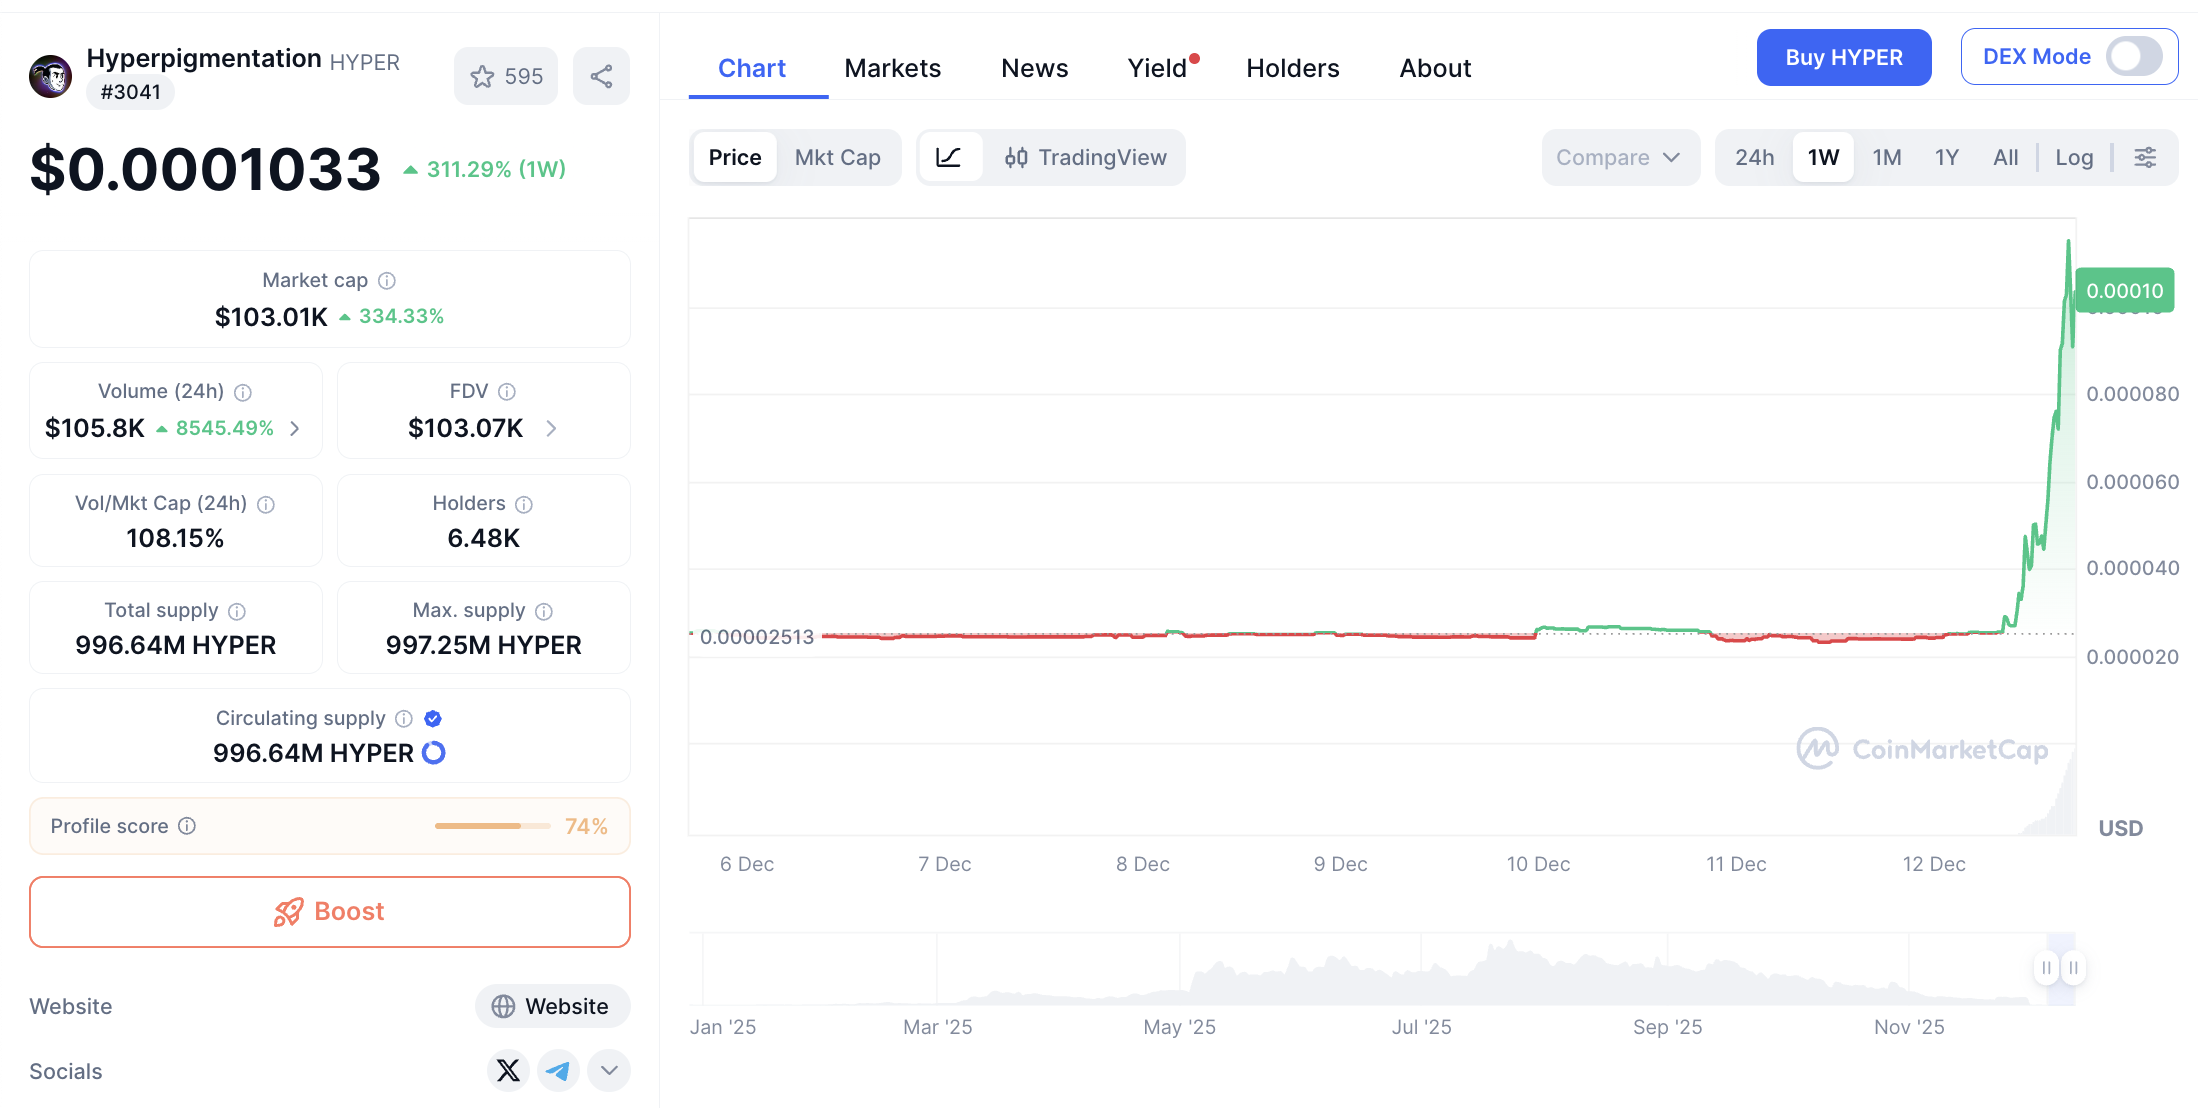Click the Buy HYPER button
The image size is (2198, 1108).
(1843, 57)
